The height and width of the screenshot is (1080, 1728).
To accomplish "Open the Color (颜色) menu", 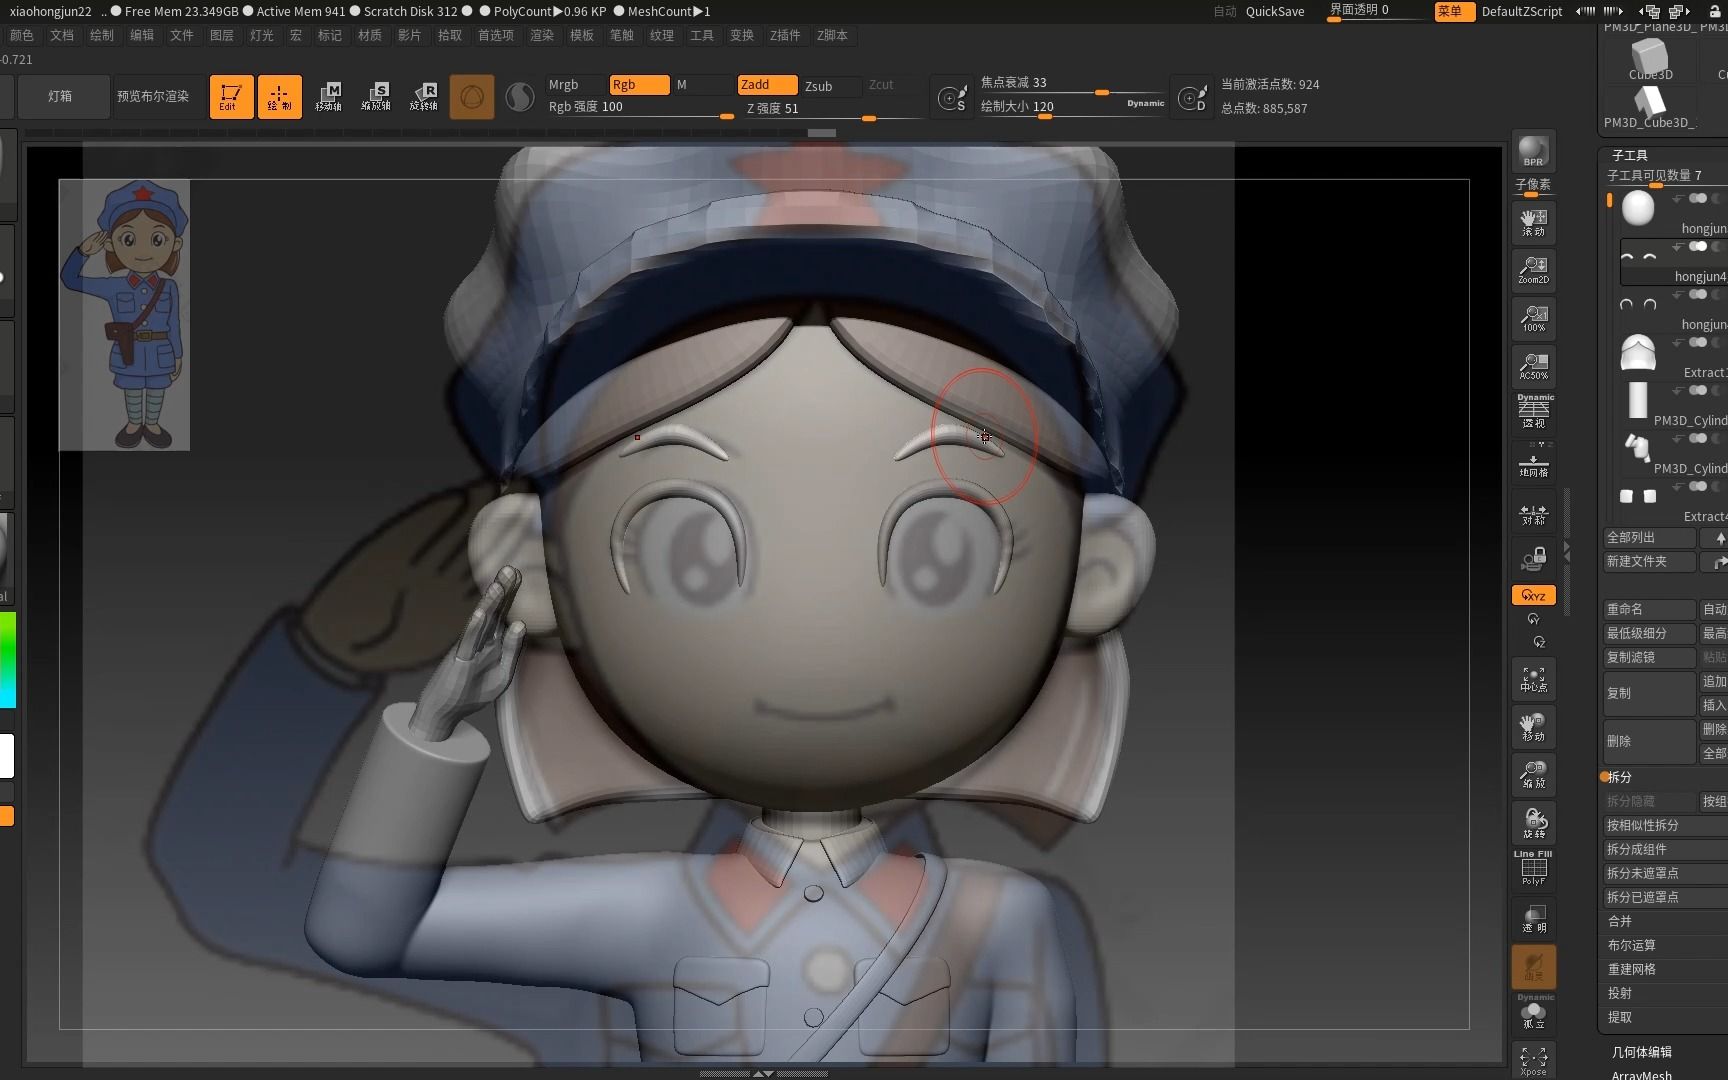I will [21, 35].
